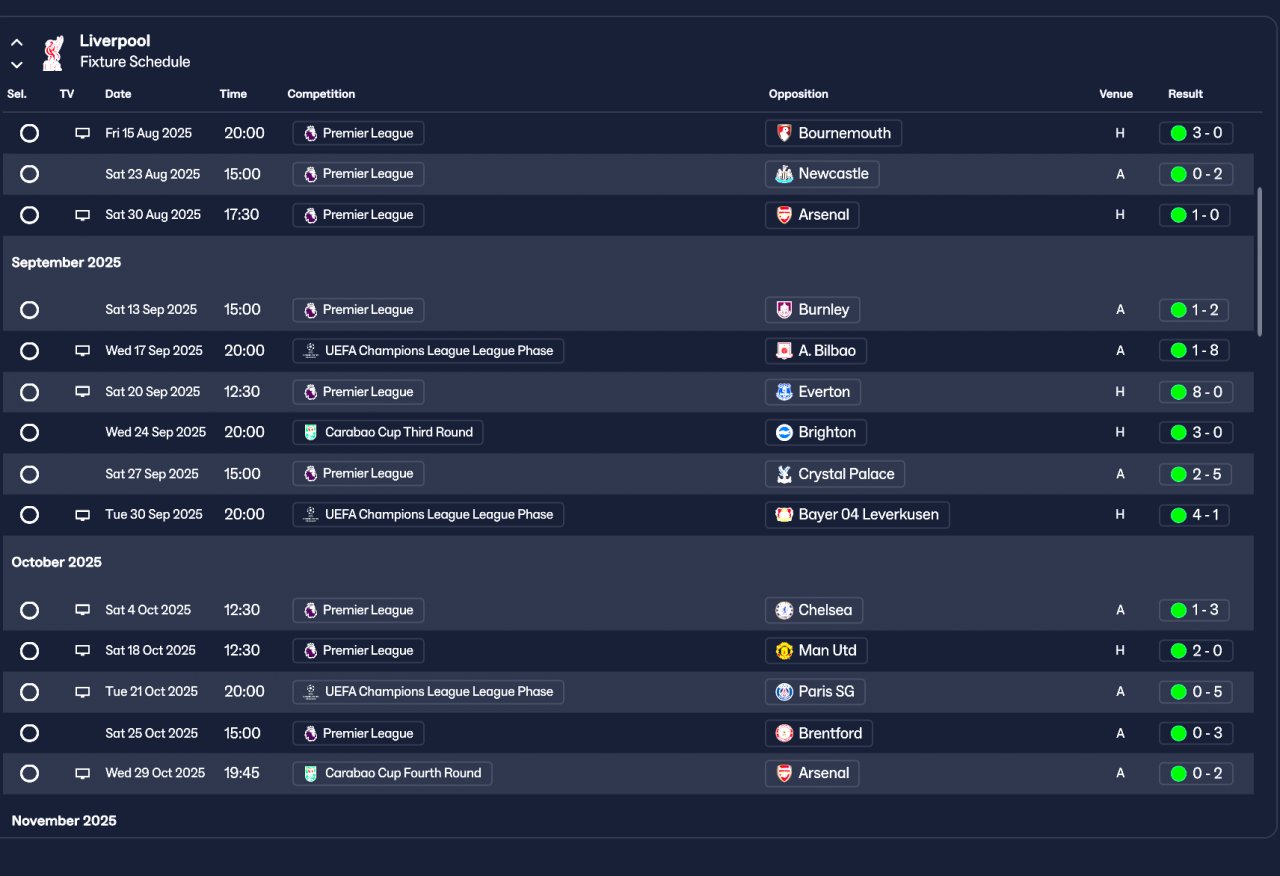The image size is (1280, 876).
Task: Click the Liverpool club crest icon
Action: (x=52, y=53)
